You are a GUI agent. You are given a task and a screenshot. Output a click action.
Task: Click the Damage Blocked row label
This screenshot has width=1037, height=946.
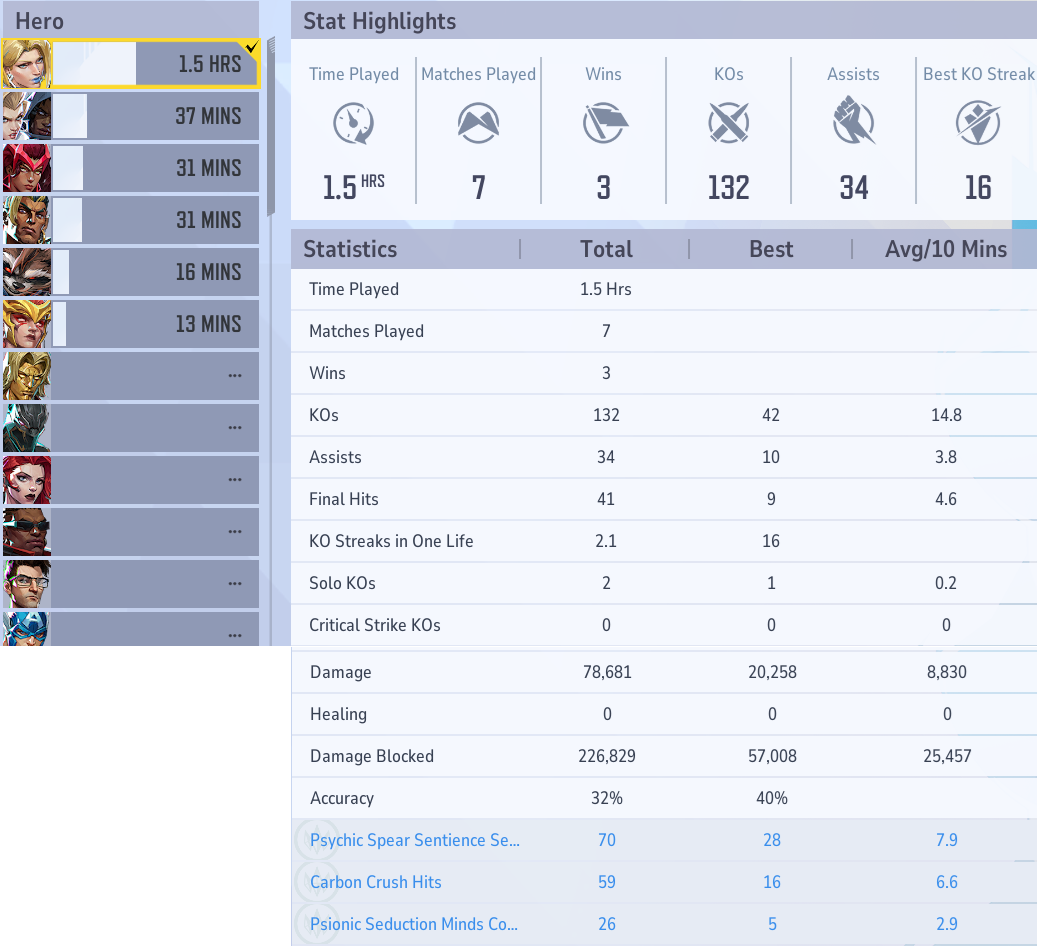coord(372,756)
